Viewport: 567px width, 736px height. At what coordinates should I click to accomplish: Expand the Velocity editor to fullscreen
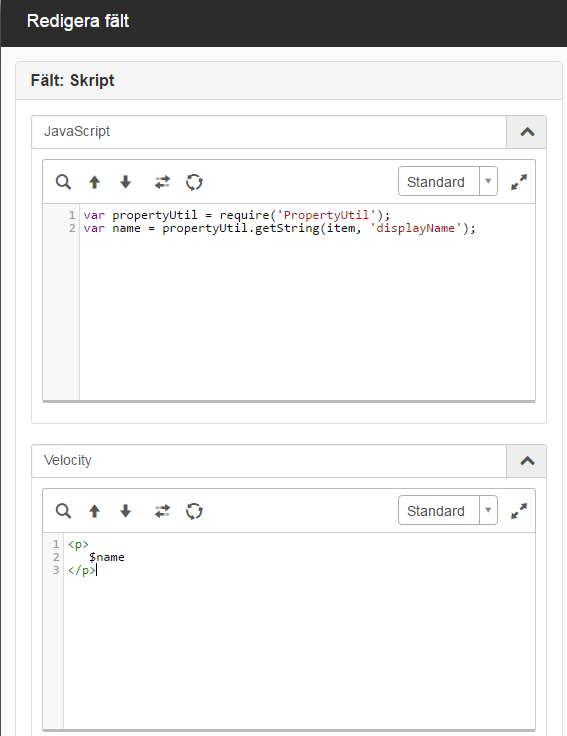[519, 511]
